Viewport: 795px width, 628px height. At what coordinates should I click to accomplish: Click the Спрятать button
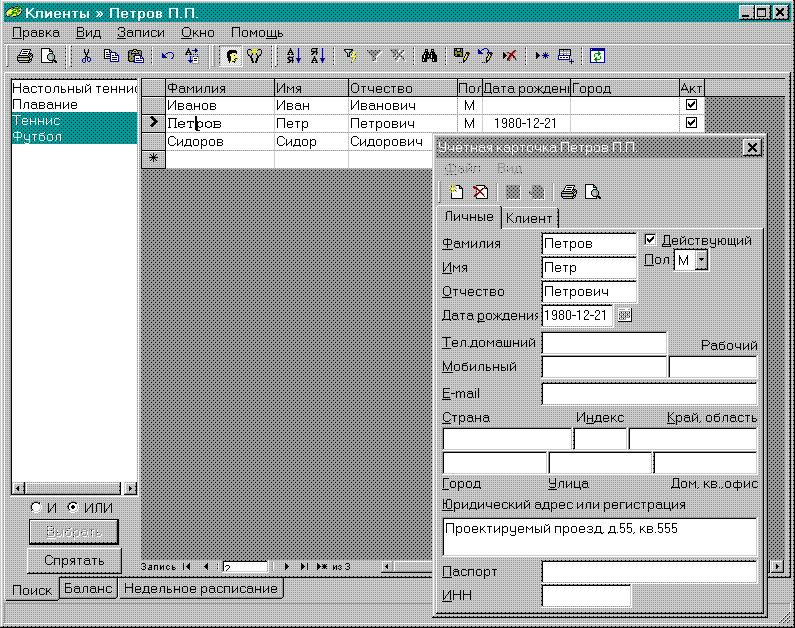74,561
